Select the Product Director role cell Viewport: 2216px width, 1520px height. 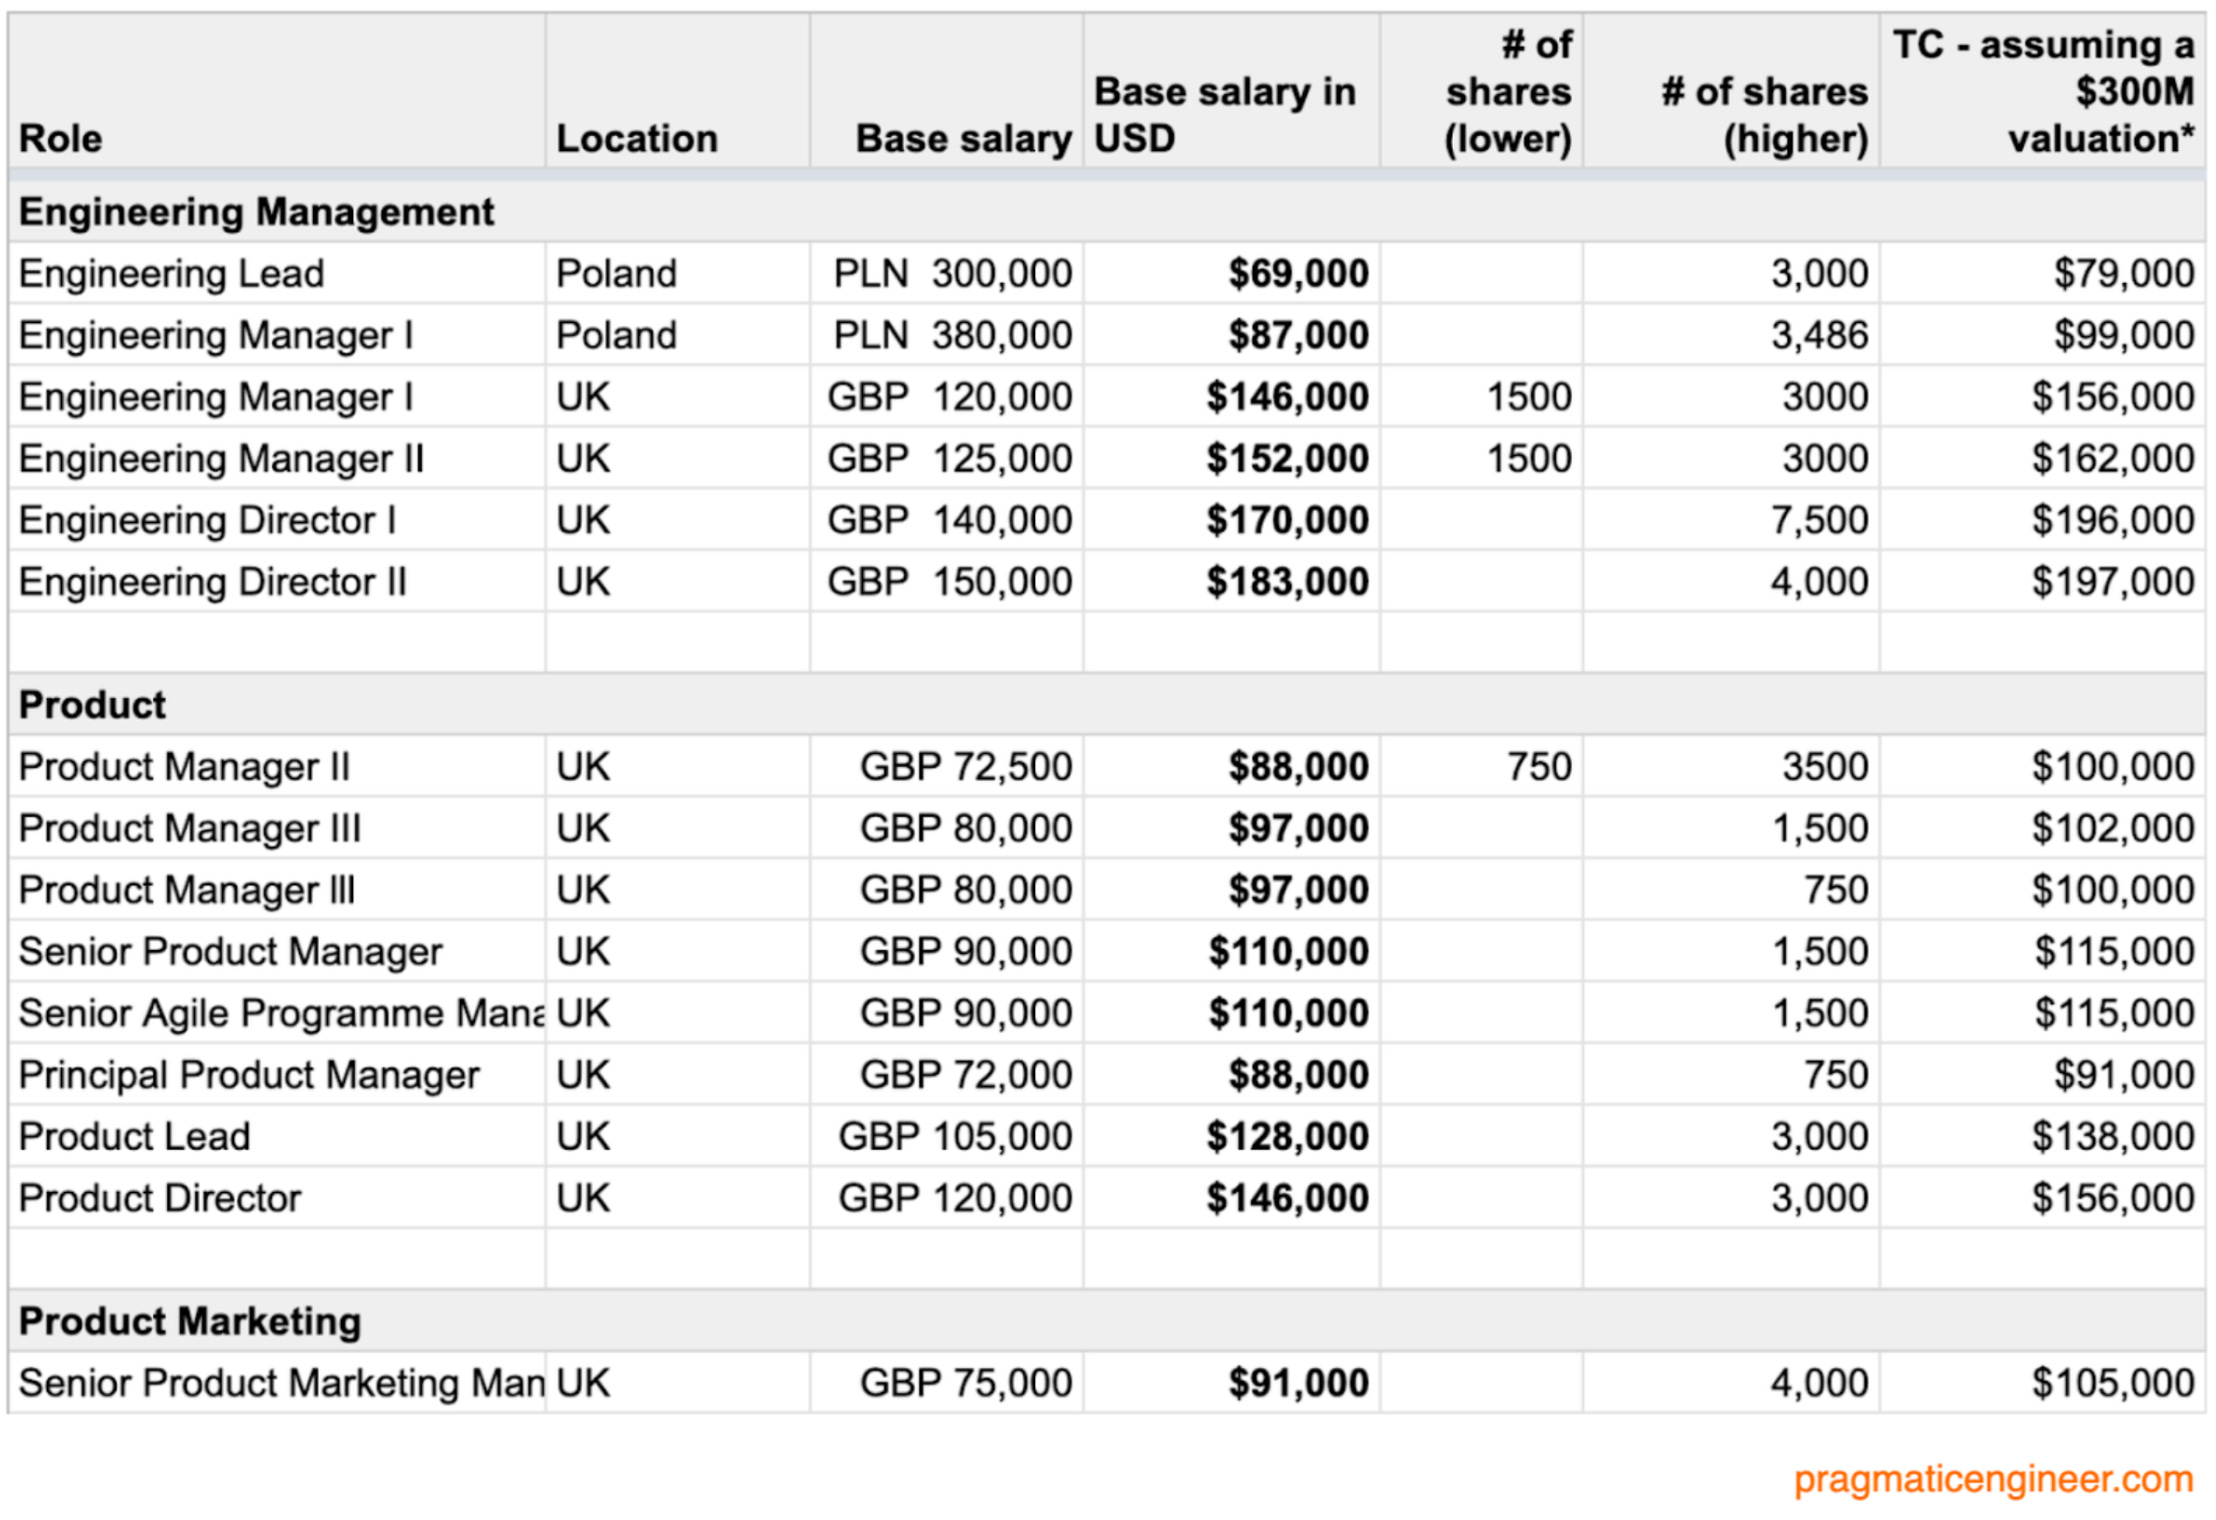[160, 1198]
